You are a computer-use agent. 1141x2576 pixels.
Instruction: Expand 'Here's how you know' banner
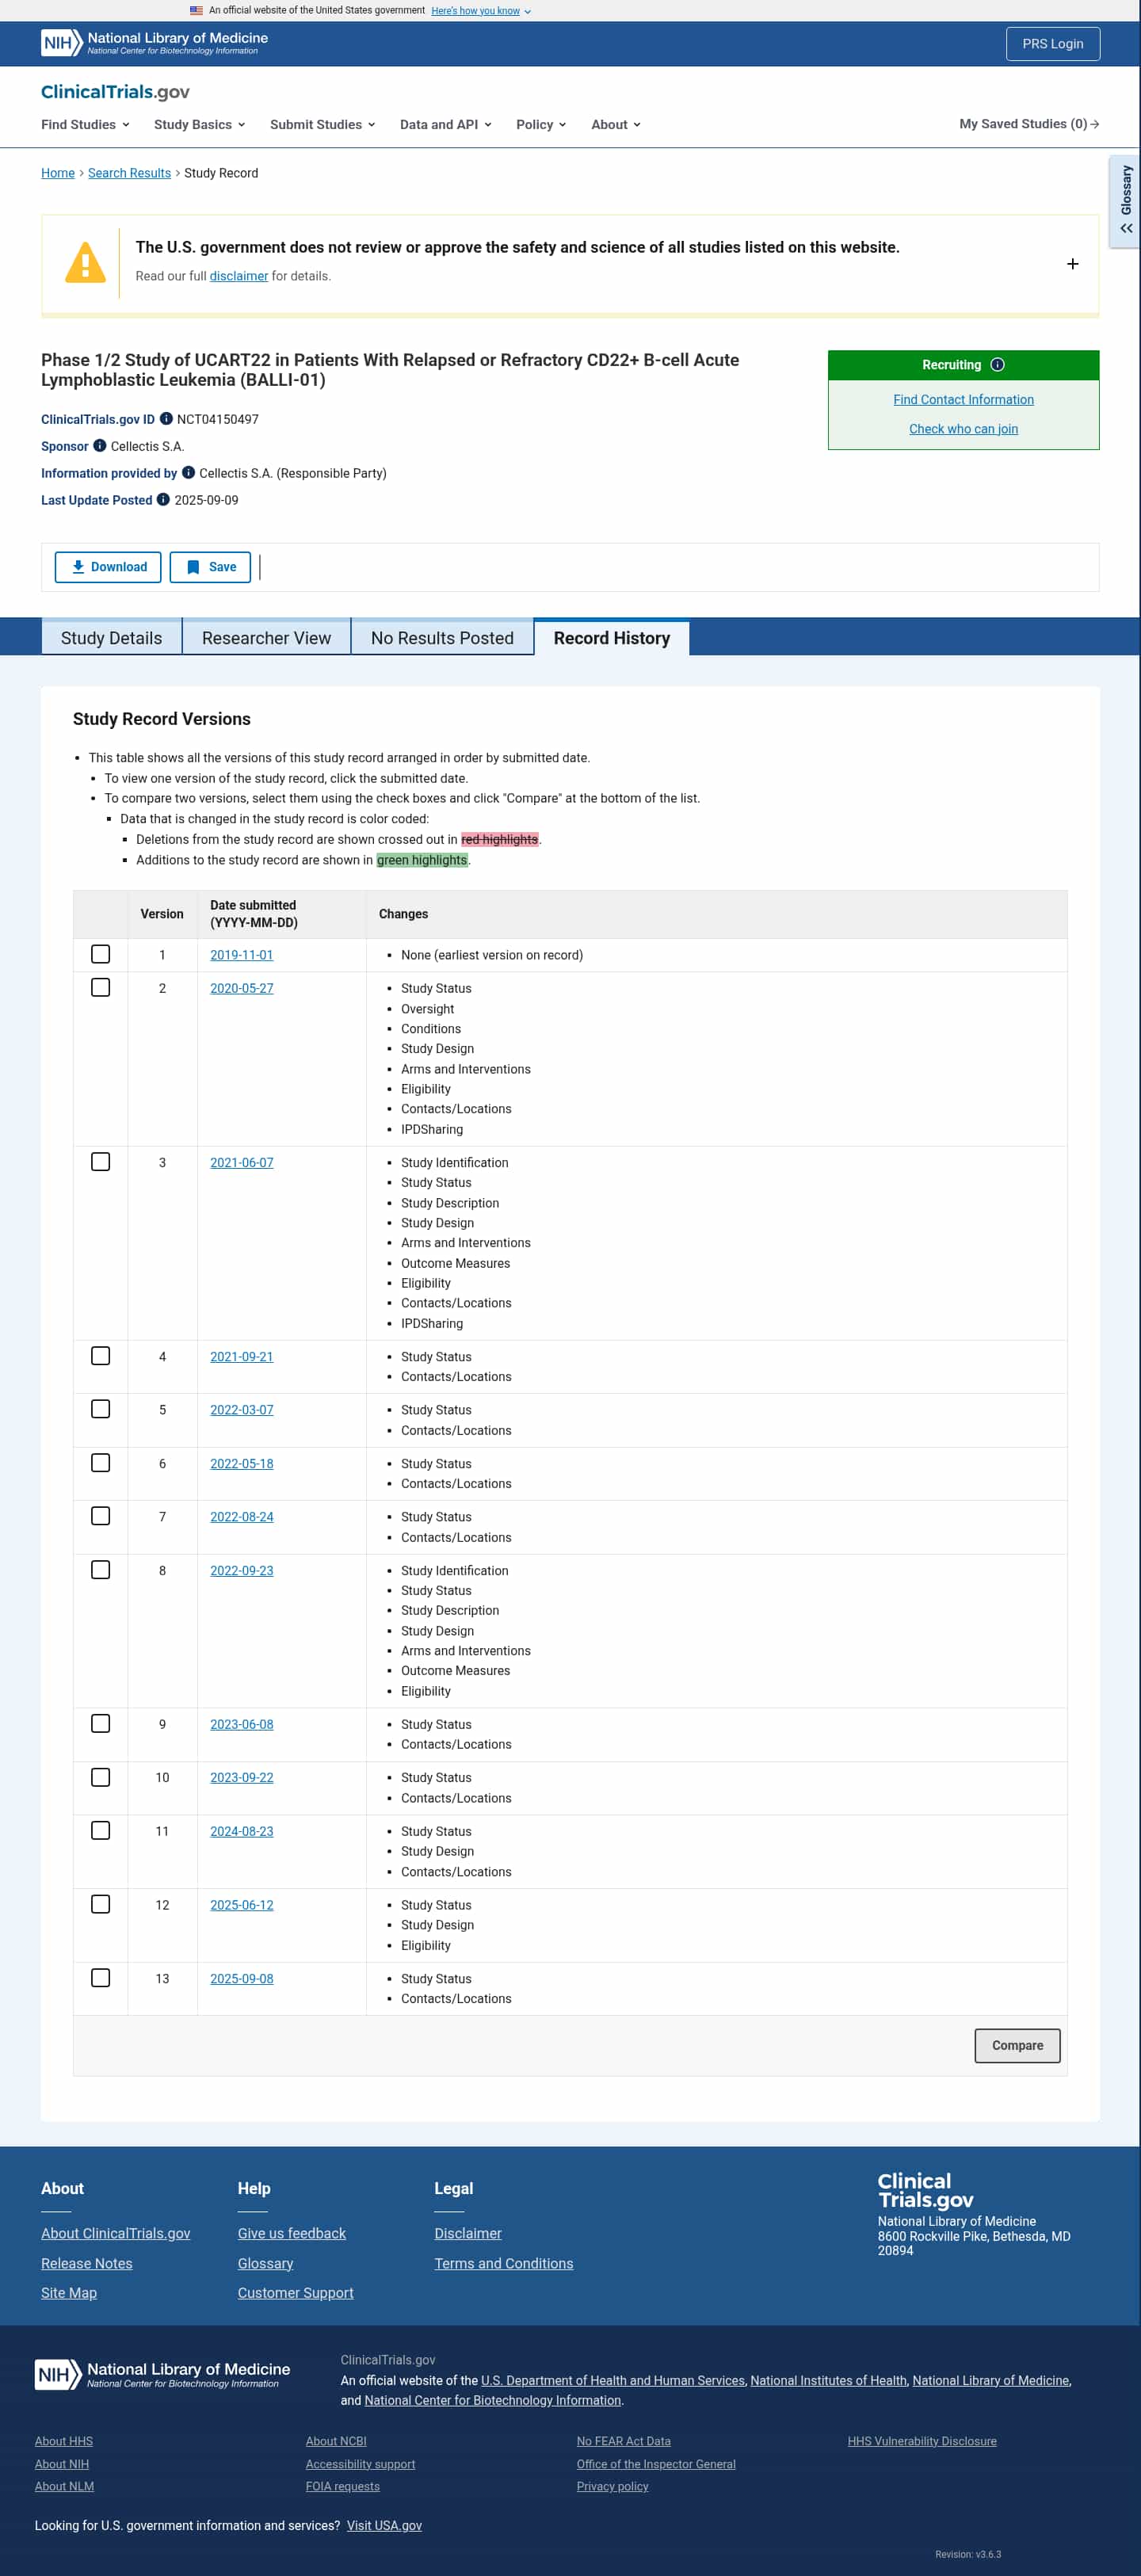(x=481, y=11)
